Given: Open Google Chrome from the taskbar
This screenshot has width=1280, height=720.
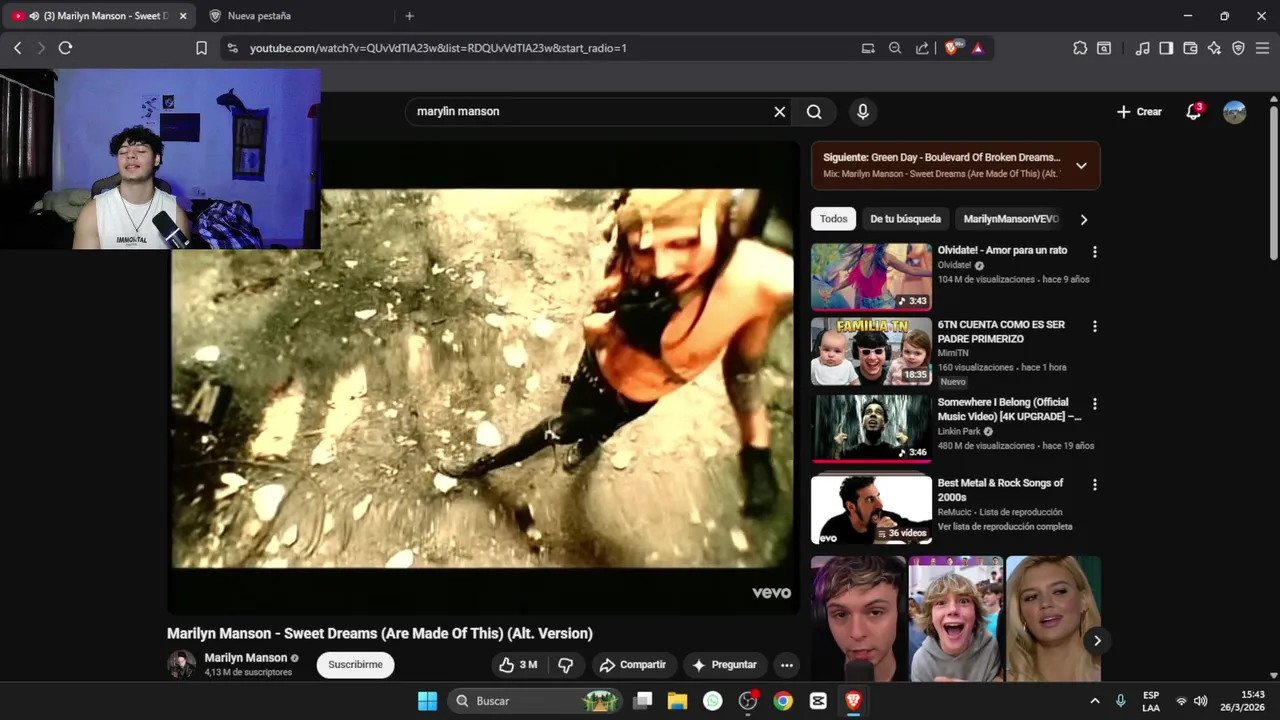Looking at the screenshot, I should (x=783, y=701).
